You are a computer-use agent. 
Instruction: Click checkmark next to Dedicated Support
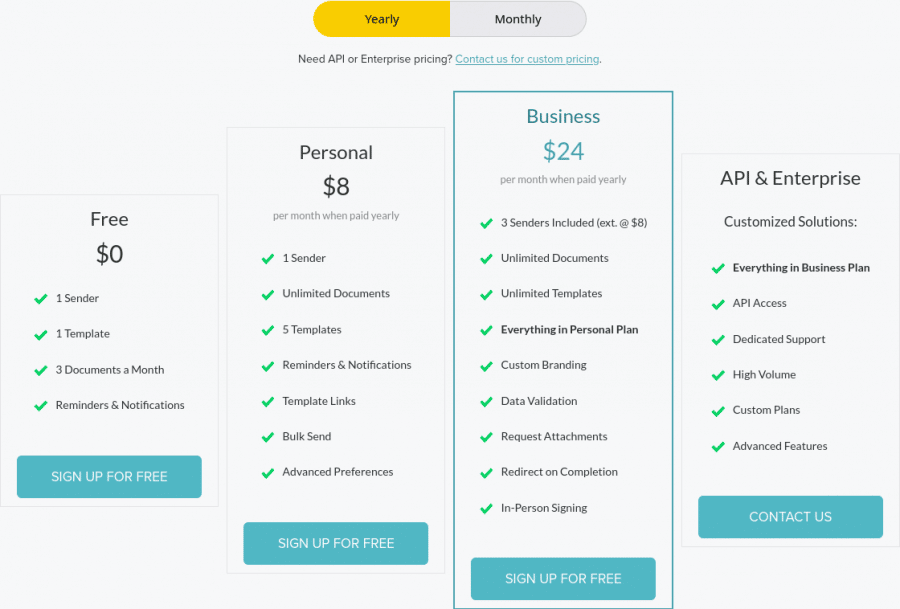pyautogui.click(x=718, y=340)
